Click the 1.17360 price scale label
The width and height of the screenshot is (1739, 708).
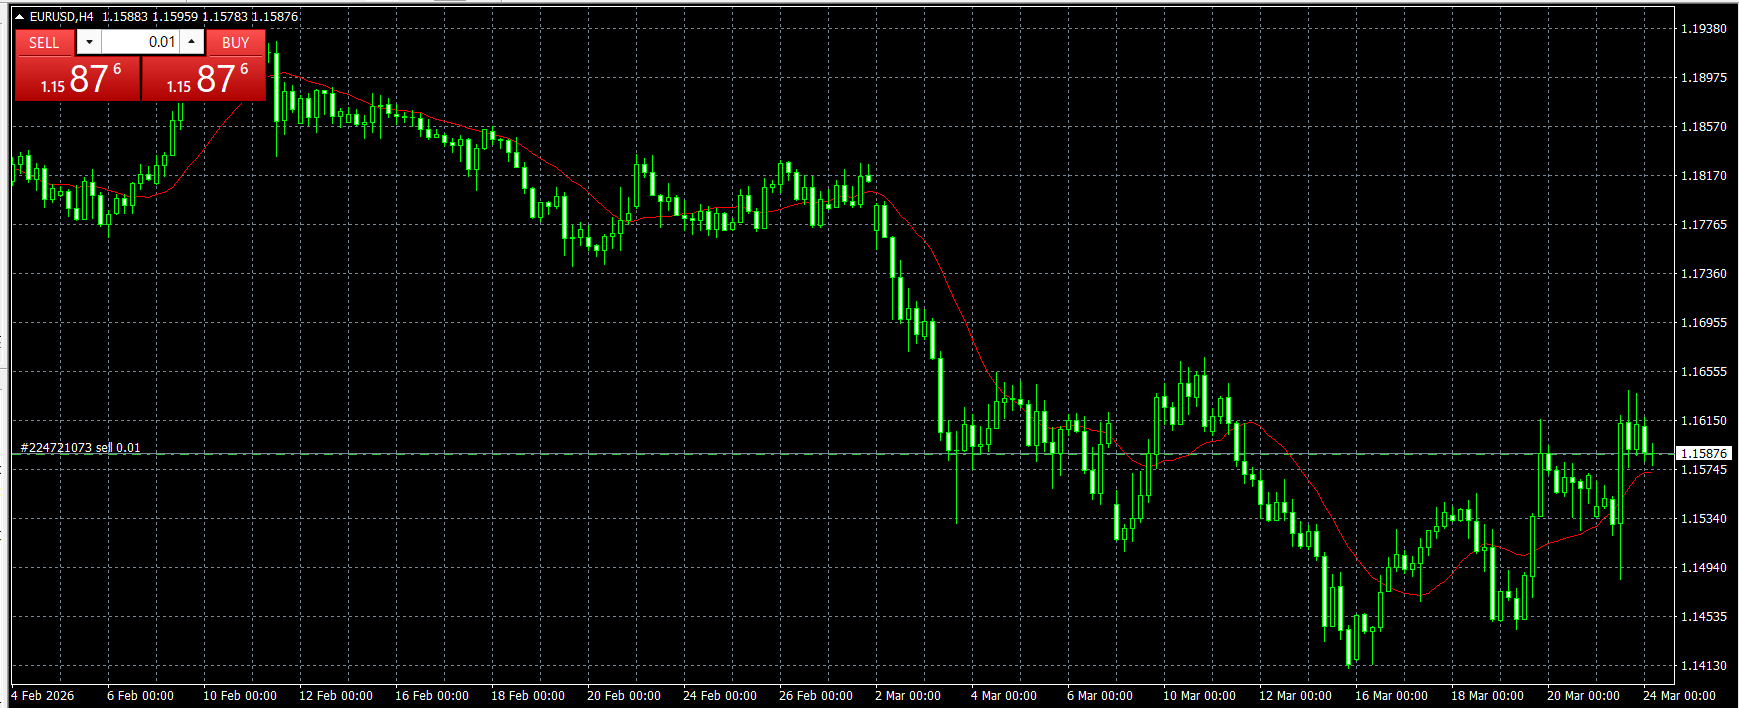click(x=1703, y=274)
